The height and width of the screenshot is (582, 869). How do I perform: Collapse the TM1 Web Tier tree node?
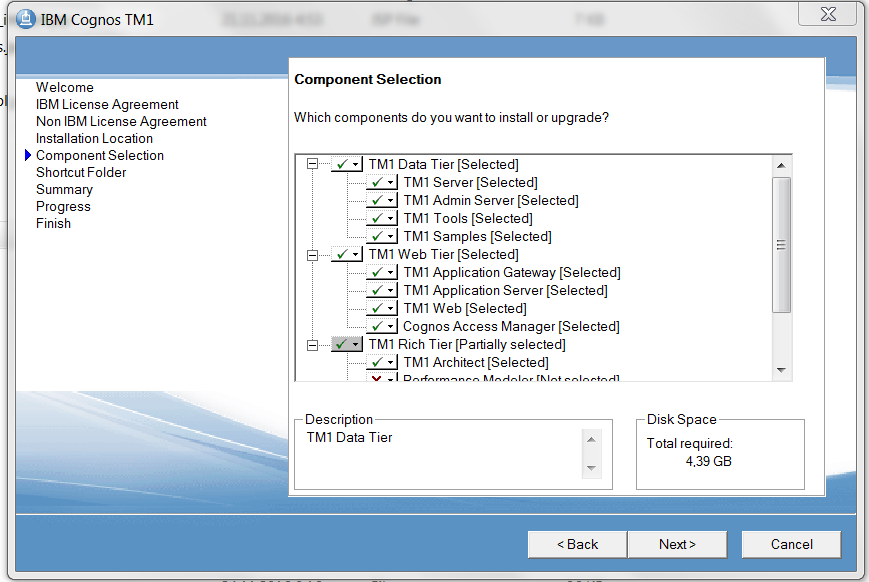click(x=313, y=255)
